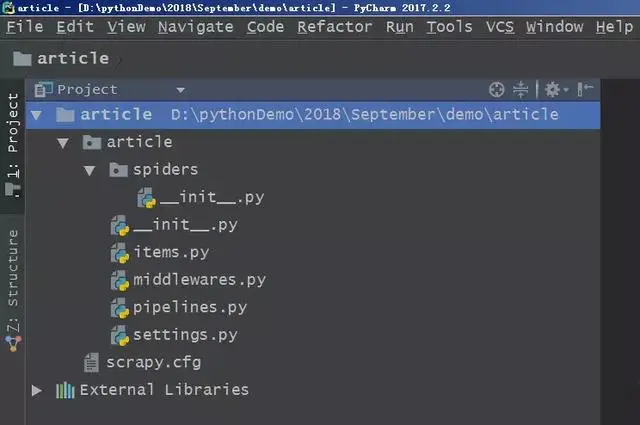Click the External Libraries bars icon
The width and height of the screenshot is (640, 425).
pyautogui.click(x=65, y=390)
